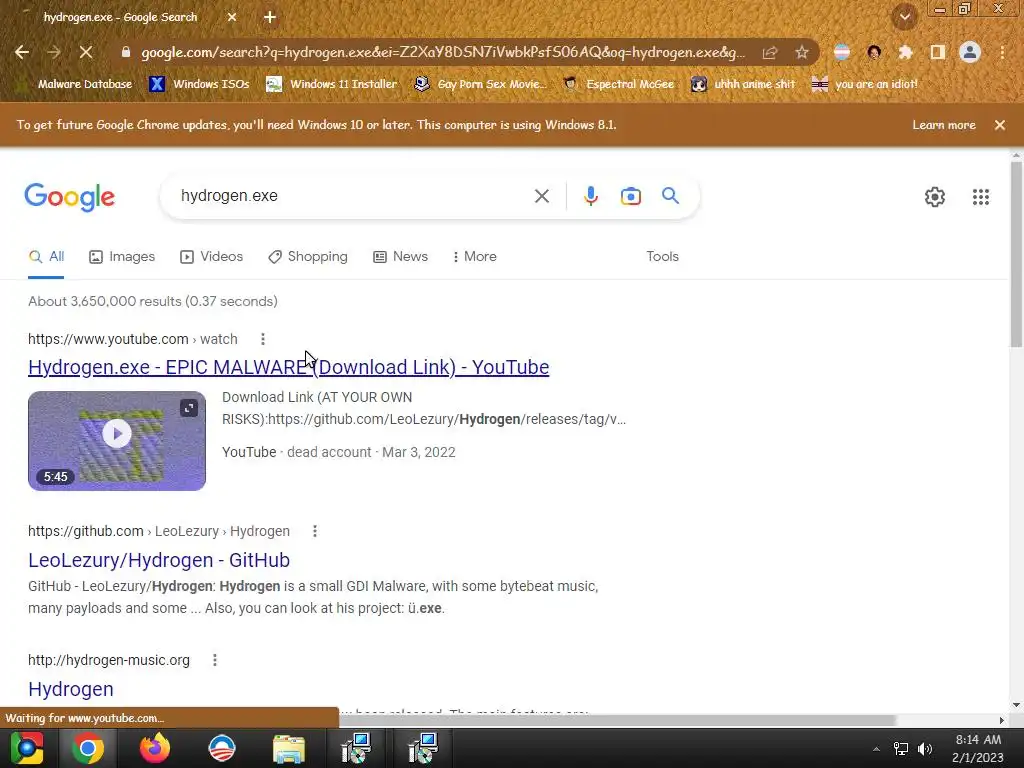The height and width of the screenshot is (768, 1024).
Task: Play the Hydrogen.exe video thumbnail
Action: (x=117, y=434)
